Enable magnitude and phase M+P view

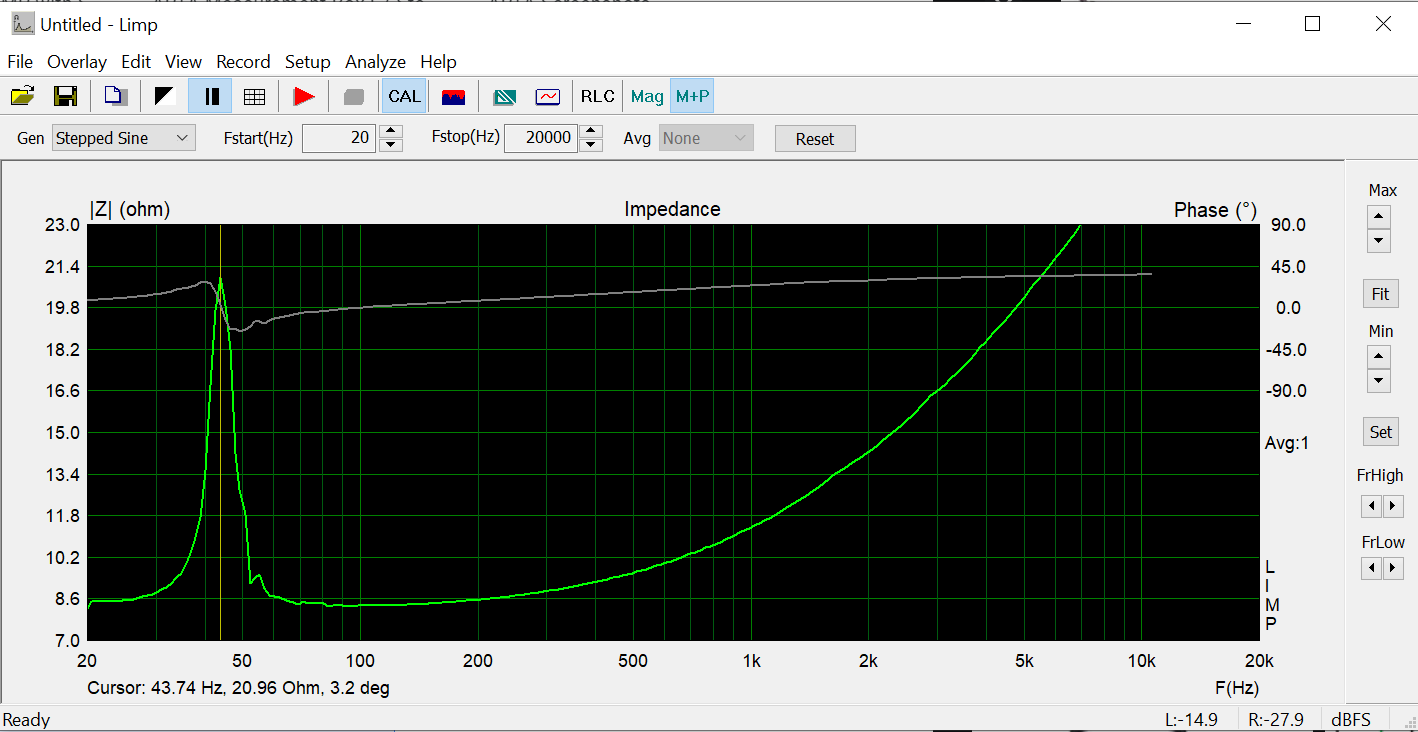(x=692, y=96)
